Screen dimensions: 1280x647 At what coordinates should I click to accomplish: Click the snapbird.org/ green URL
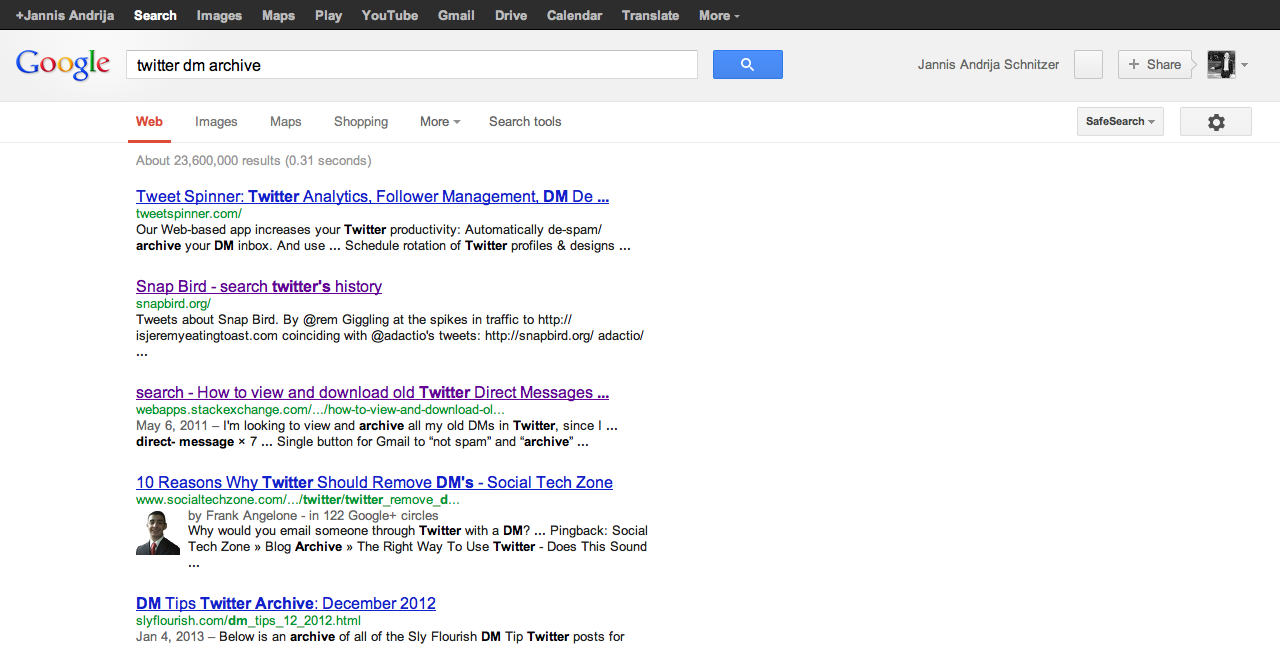[173, 303]
